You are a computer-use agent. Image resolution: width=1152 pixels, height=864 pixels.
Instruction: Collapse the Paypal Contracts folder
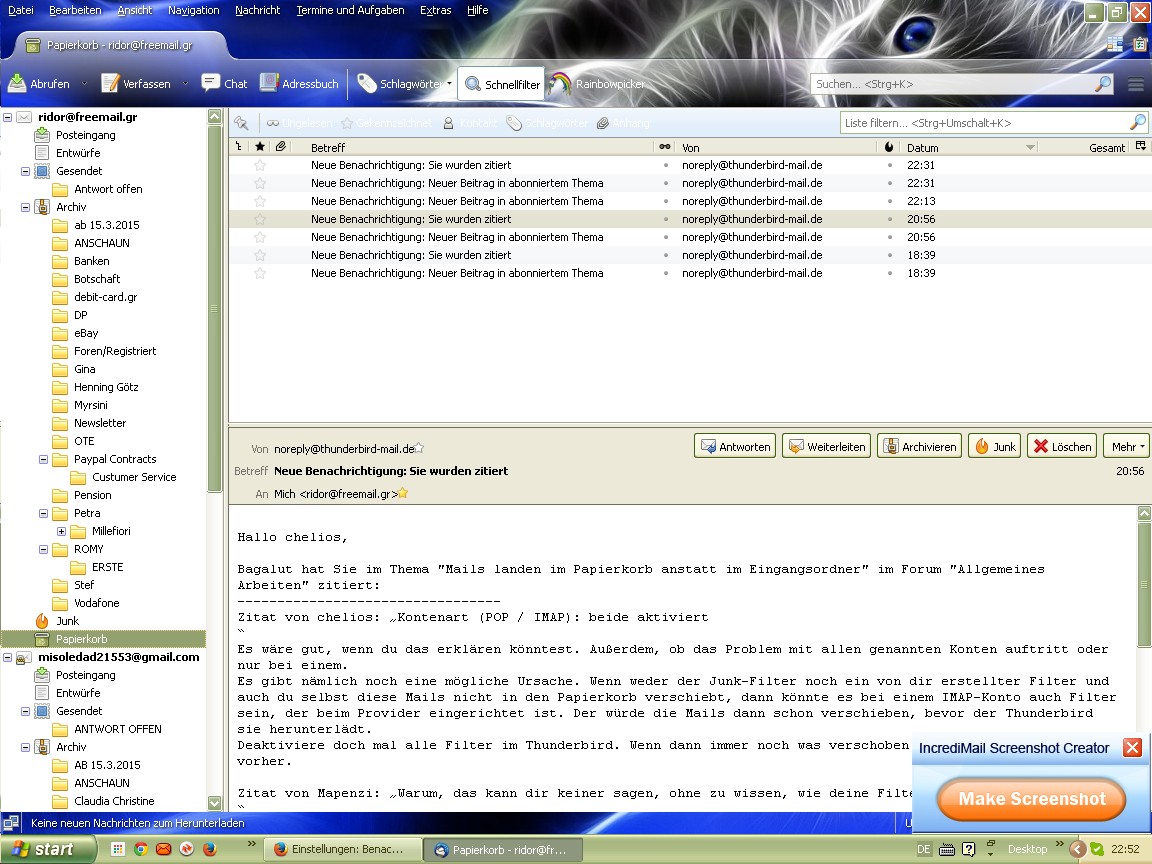(x=43, y=459)
